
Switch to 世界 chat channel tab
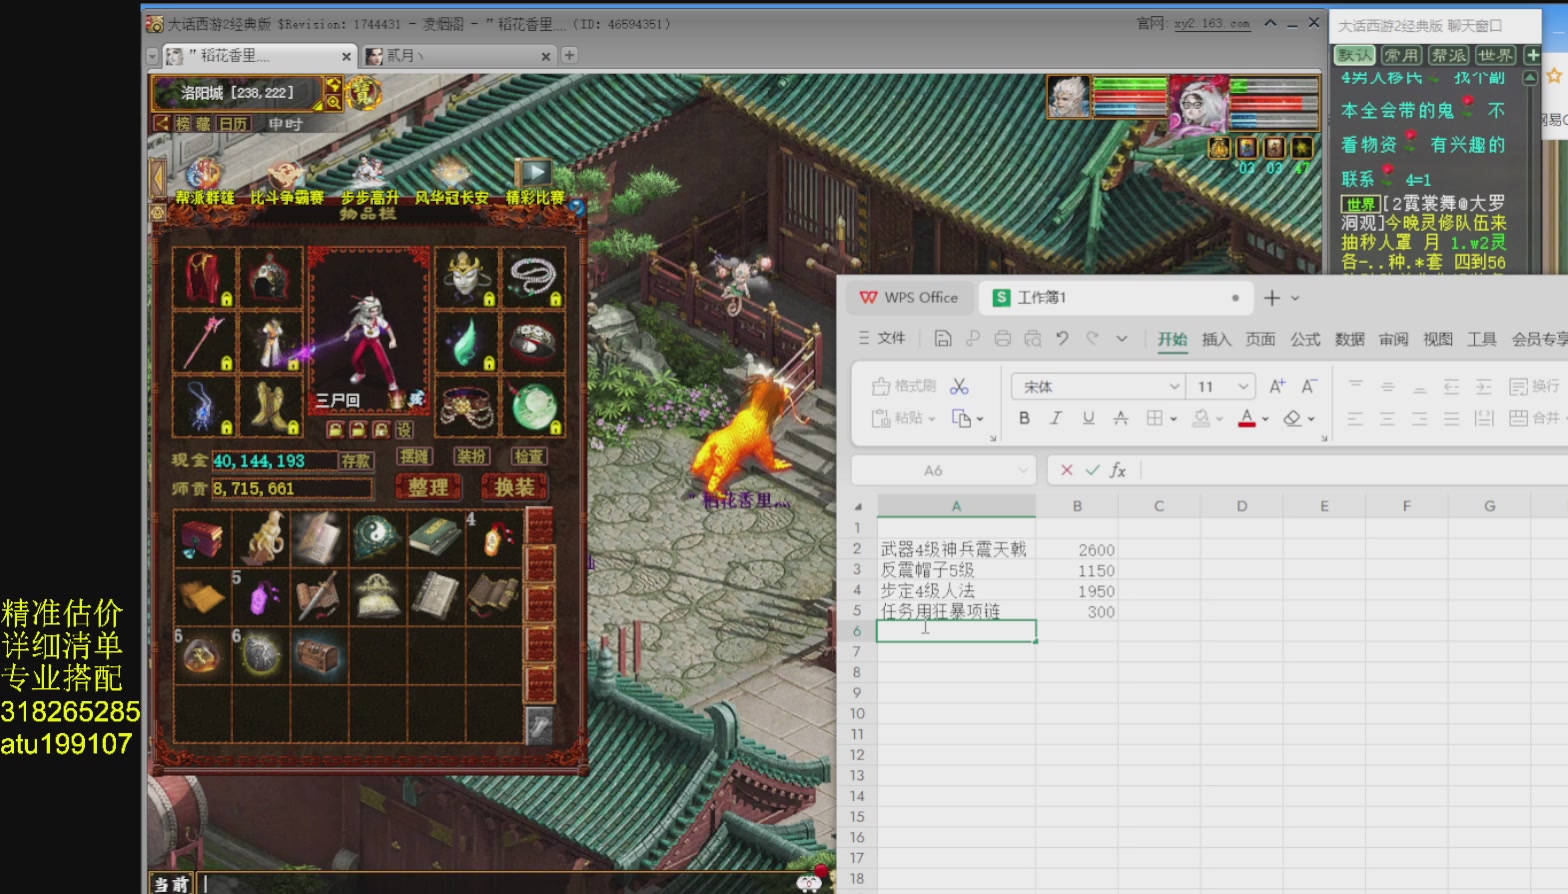coord(1495,55)
